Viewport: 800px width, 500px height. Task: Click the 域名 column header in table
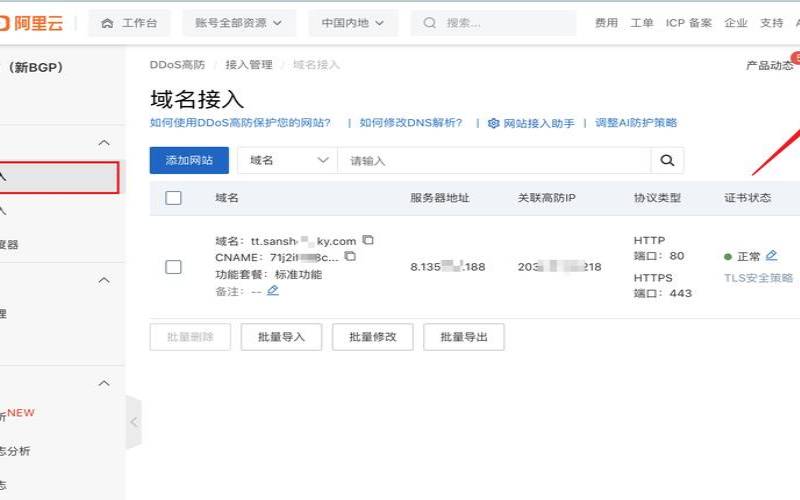[x=227, y=198]
